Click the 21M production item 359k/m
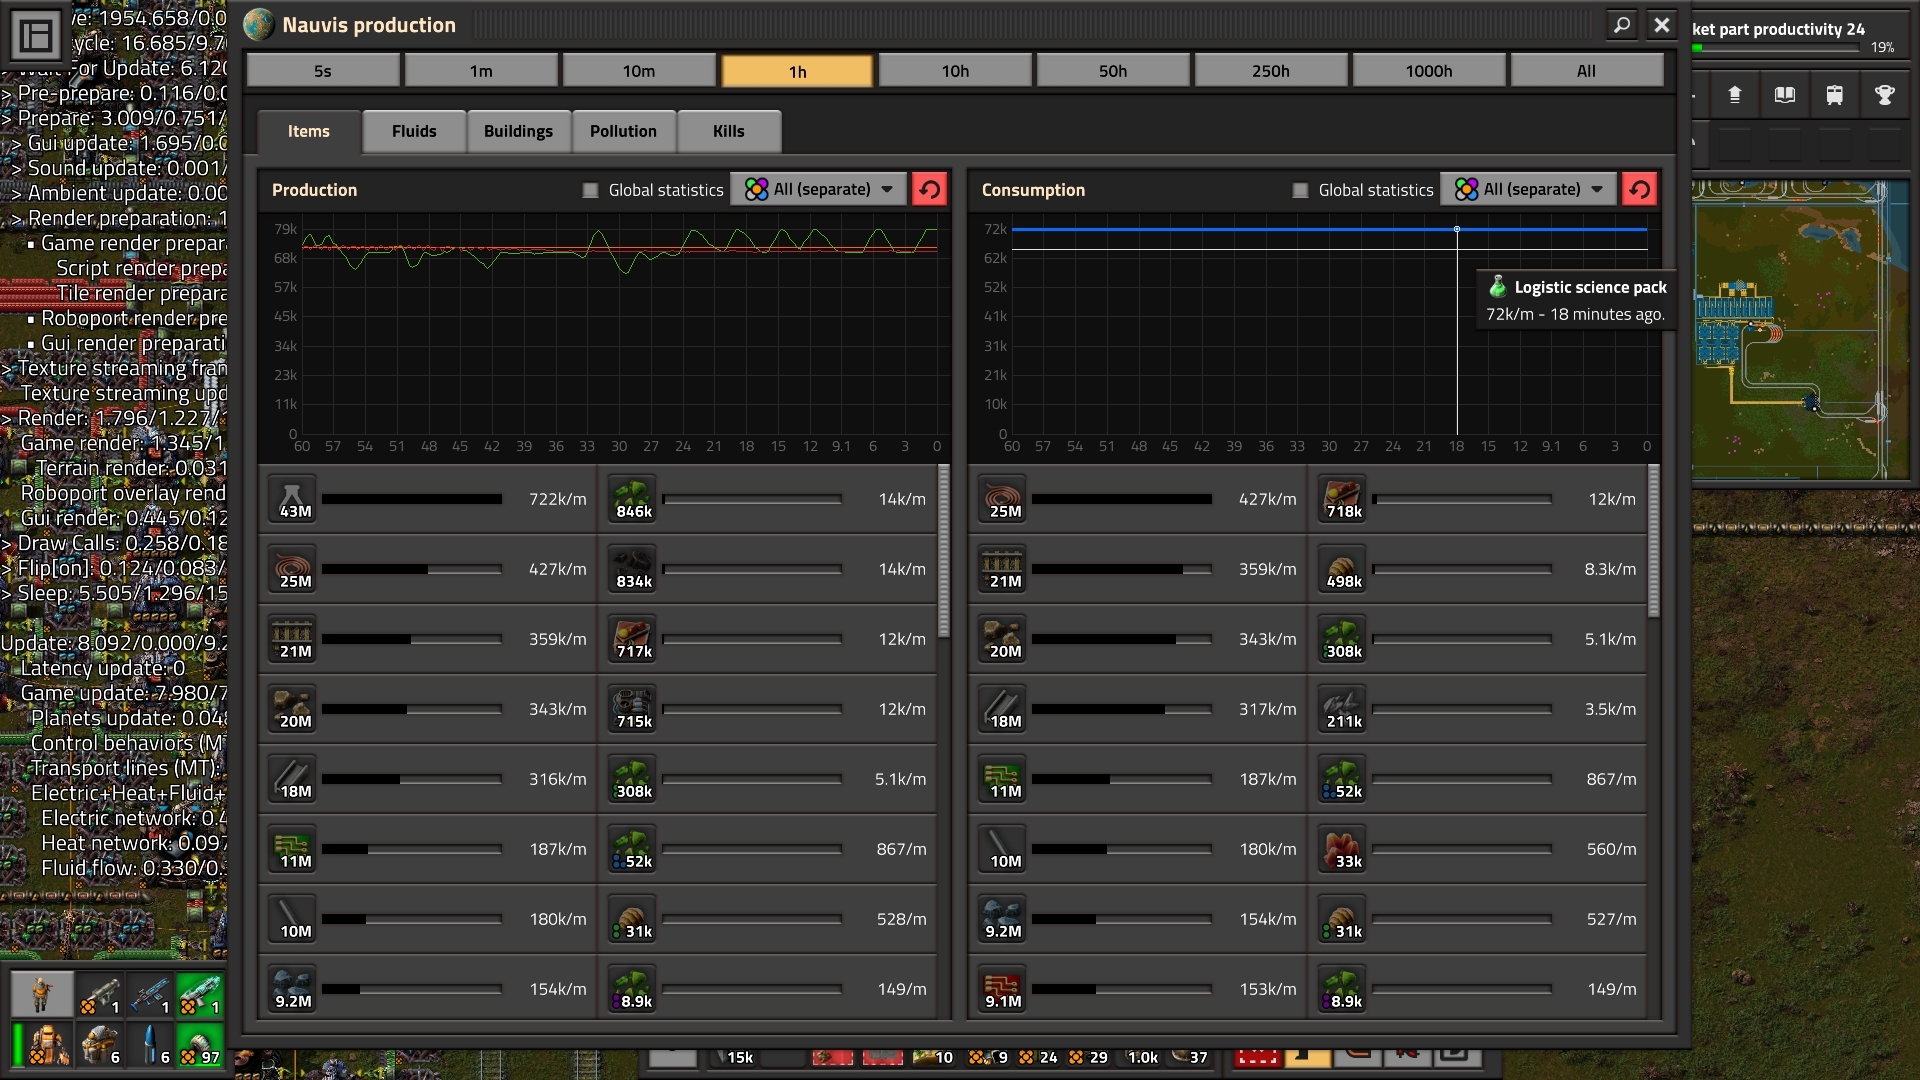Image resolution: width=1920 pixels, height=1080 pixels. point(293,639)
